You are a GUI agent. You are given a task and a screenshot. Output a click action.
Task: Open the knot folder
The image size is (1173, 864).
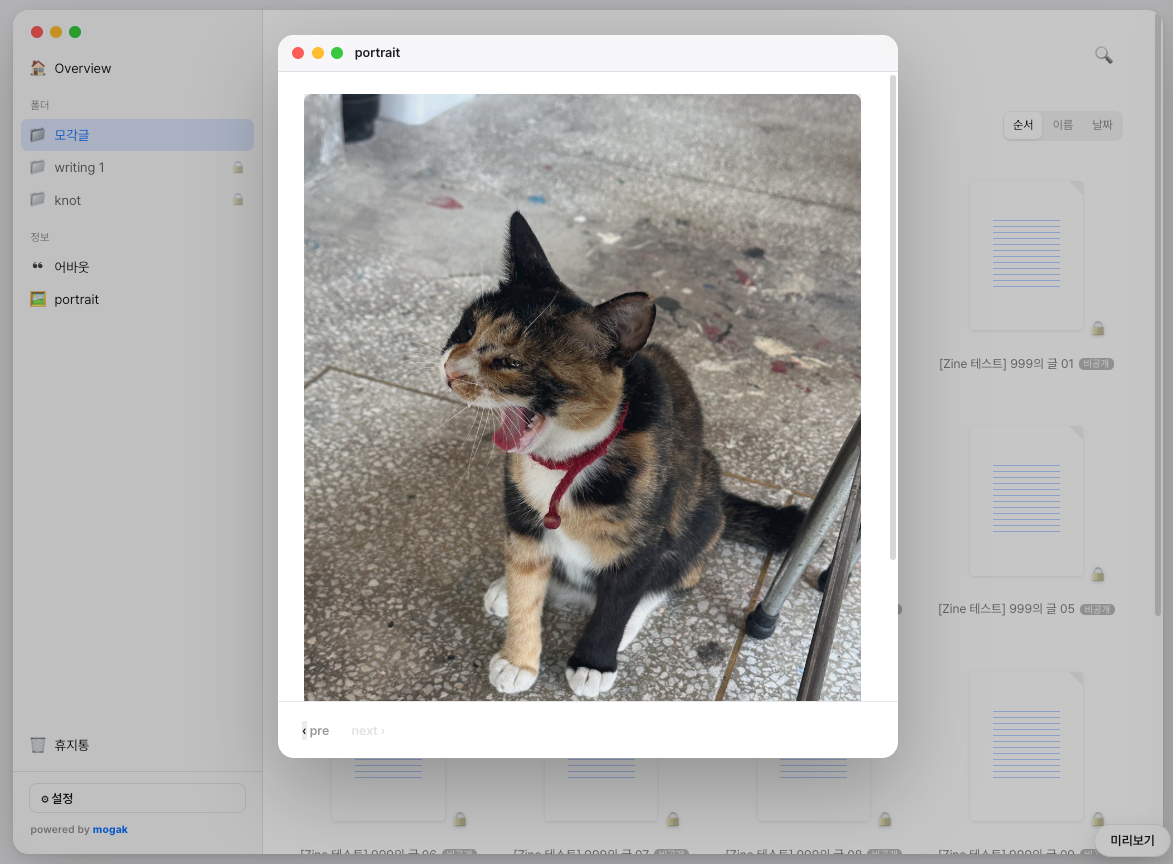click(137, 200)
